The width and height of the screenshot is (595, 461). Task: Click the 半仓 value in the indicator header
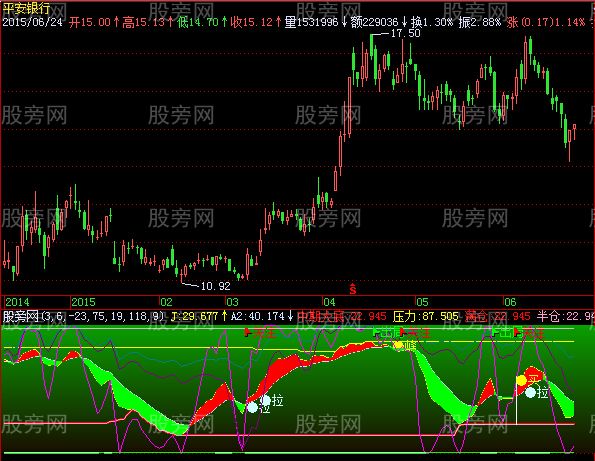[565, 316]
